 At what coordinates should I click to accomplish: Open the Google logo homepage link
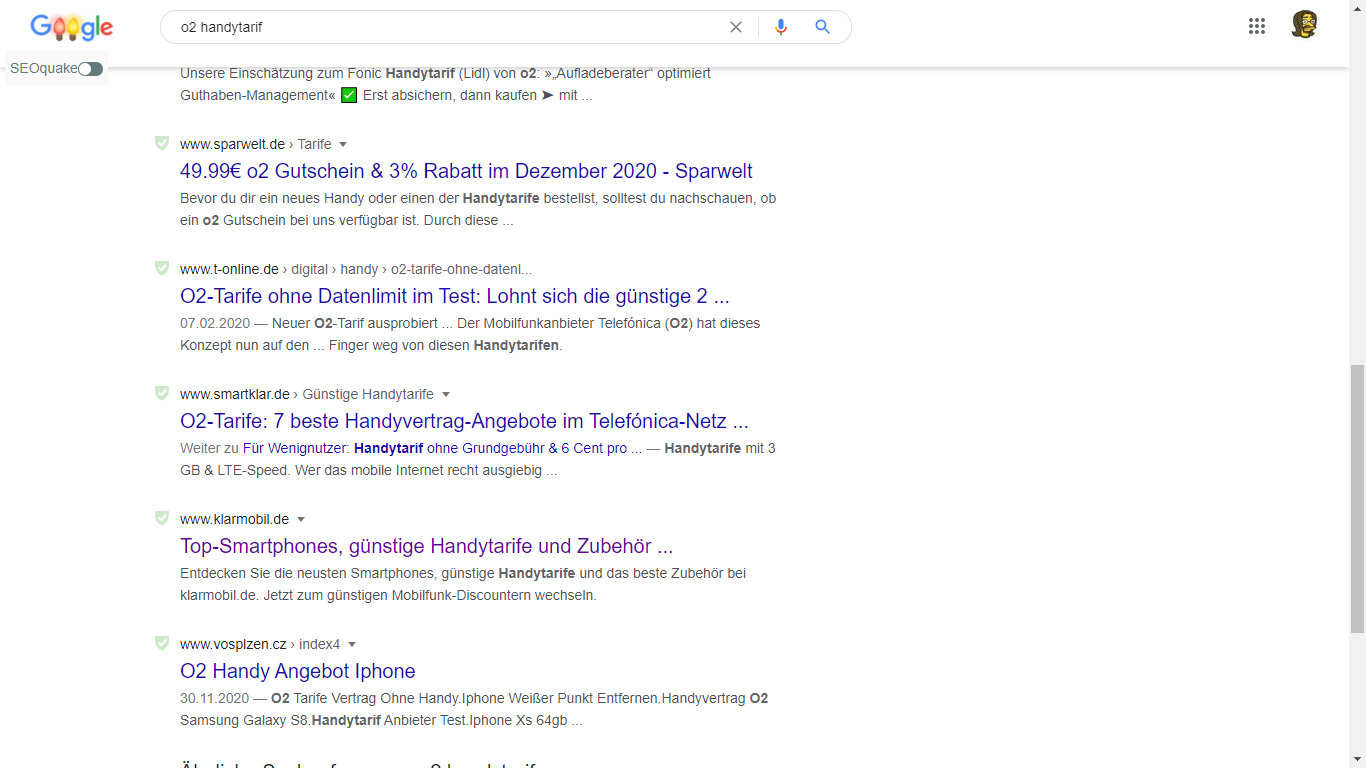pyautogui.click(x=71, y=28)
